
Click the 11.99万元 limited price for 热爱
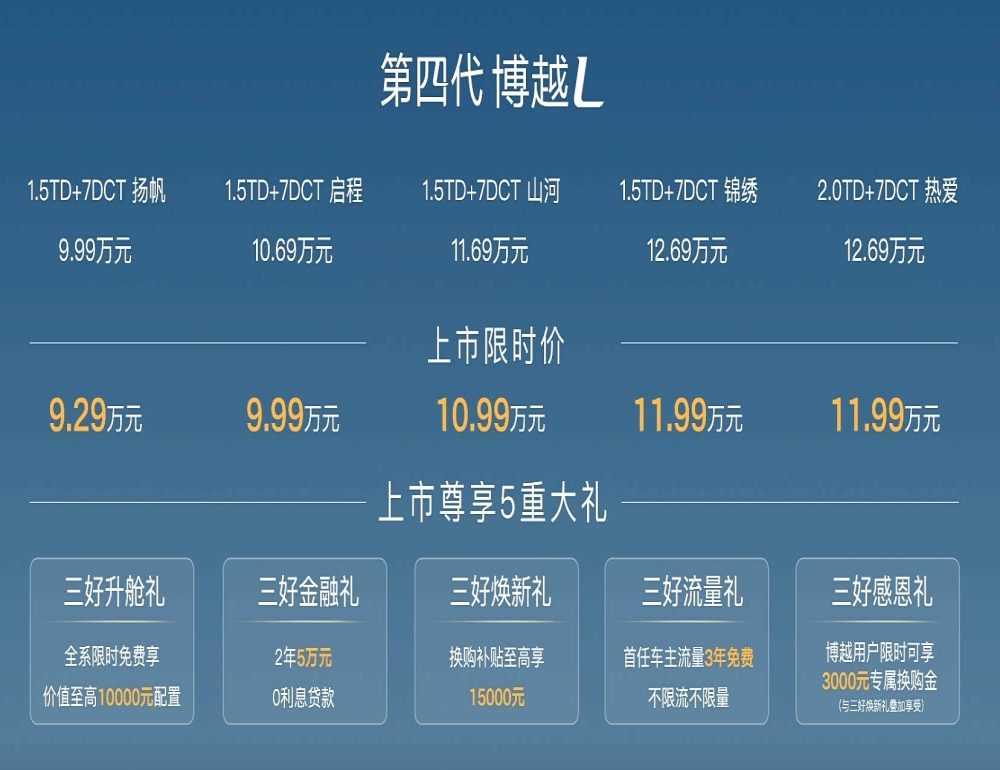pyautogui.click(x=885, y=415)
